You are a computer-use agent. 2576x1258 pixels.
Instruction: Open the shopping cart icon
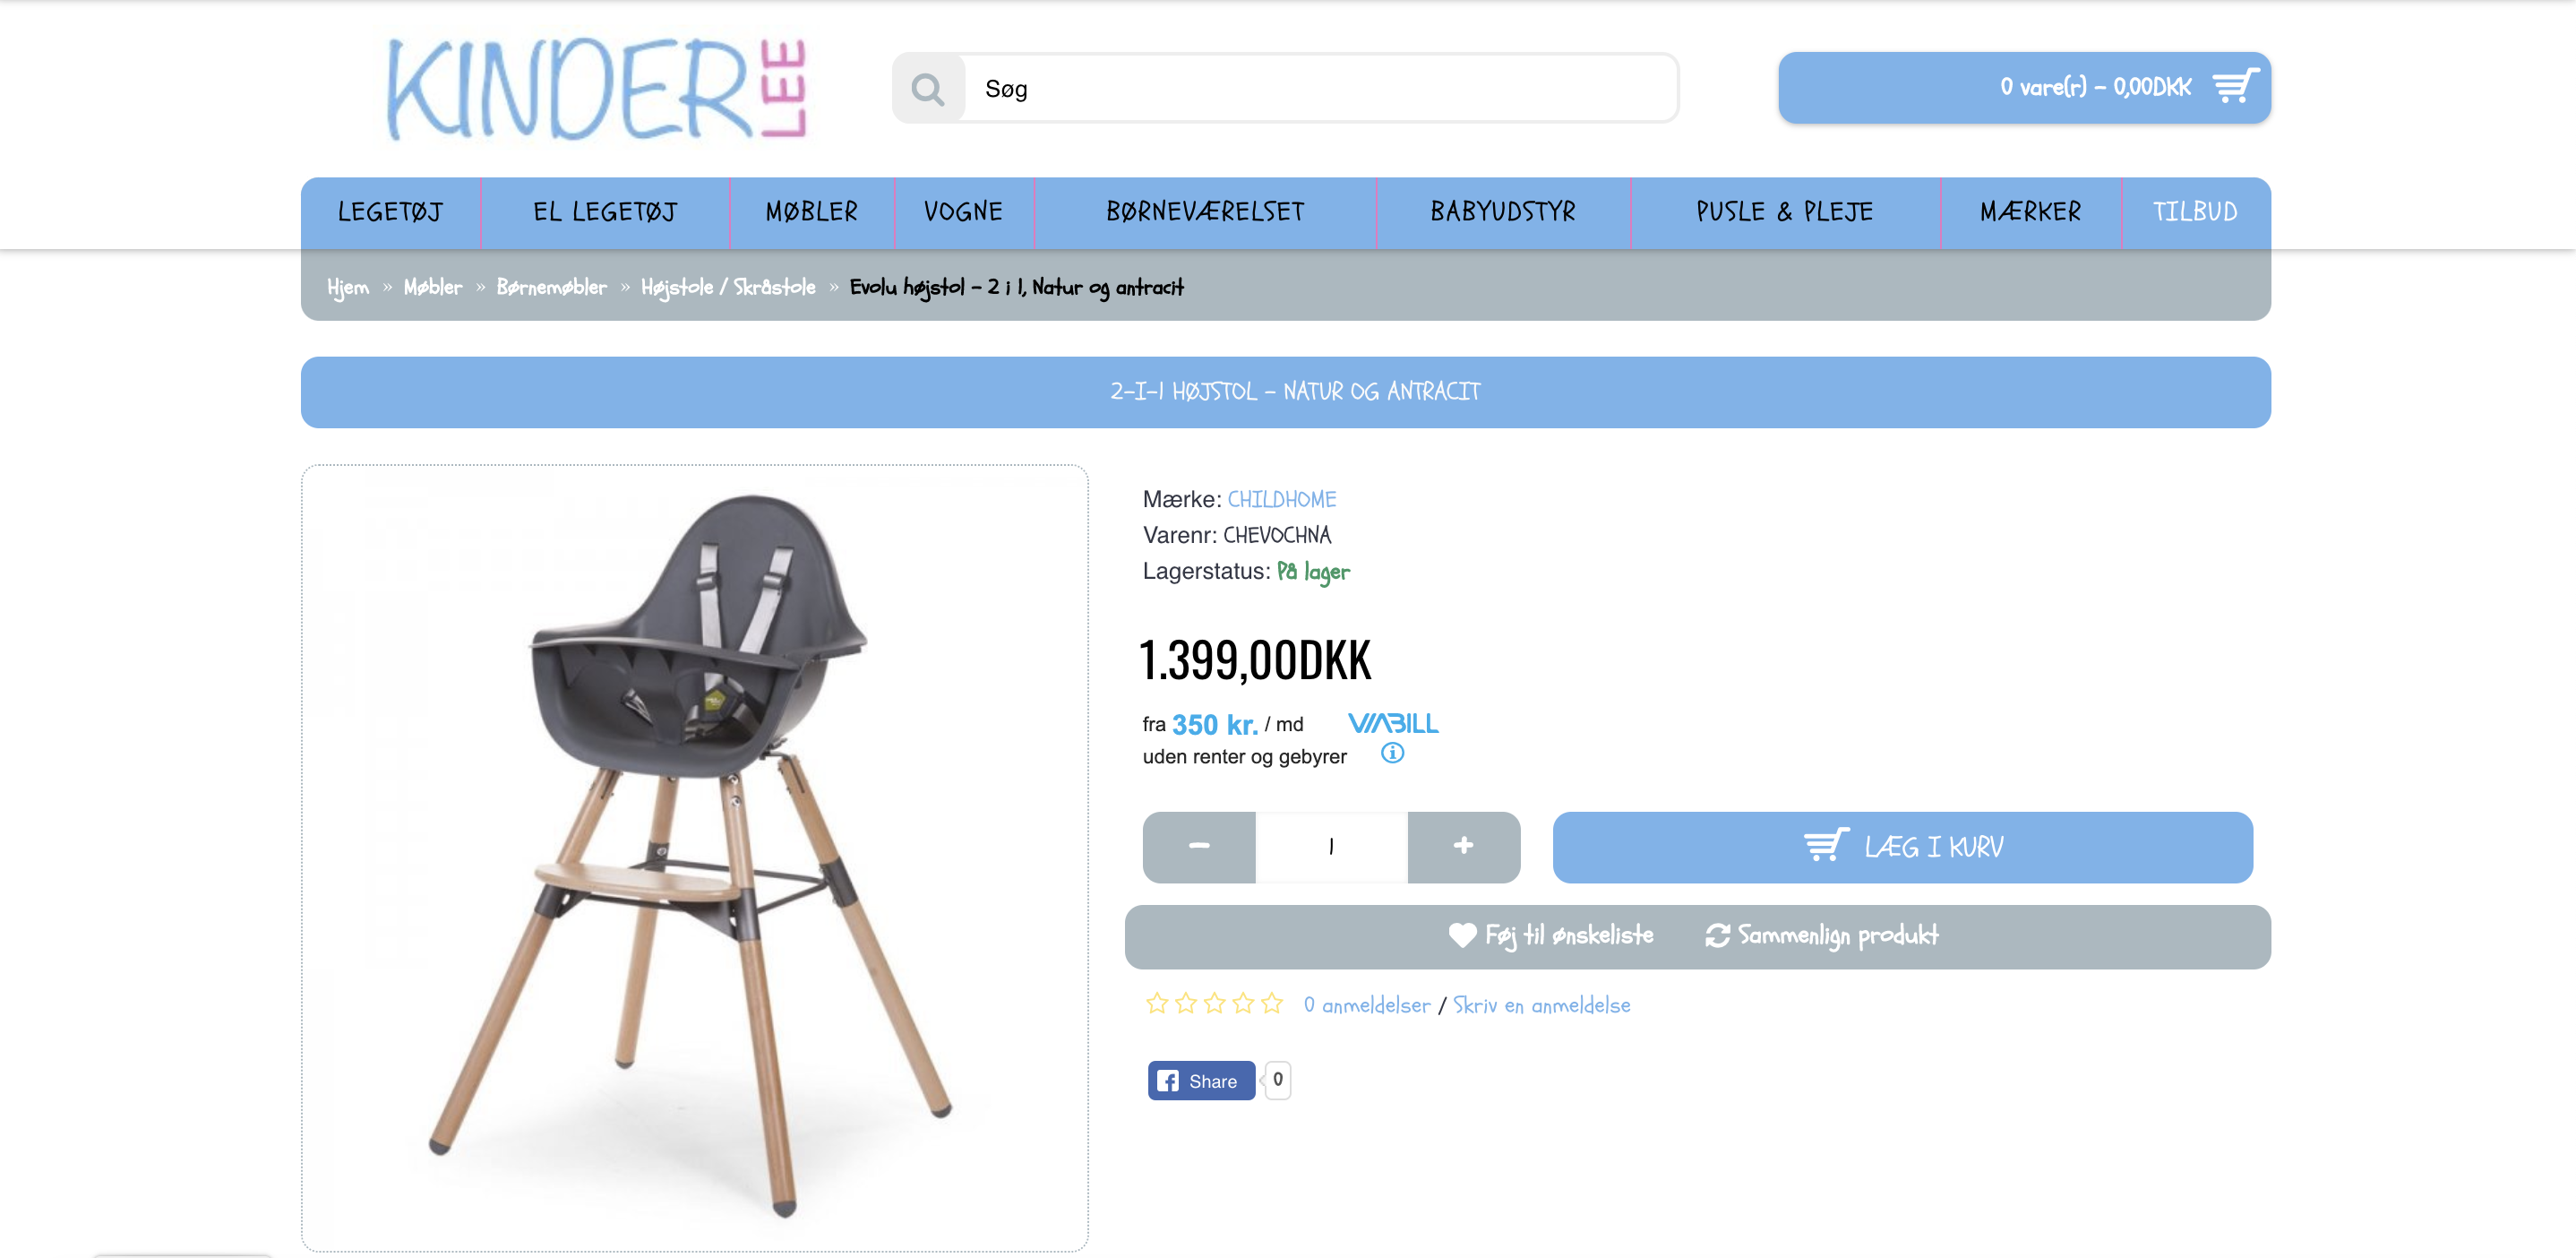pos(2234,87)
